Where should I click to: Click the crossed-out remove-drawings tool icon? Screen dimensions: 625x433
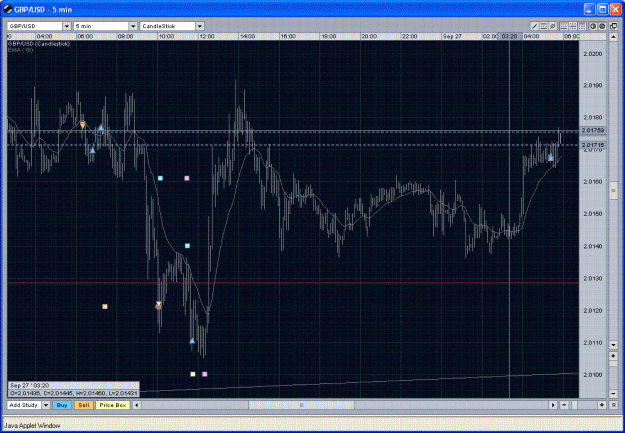[553, 26]
